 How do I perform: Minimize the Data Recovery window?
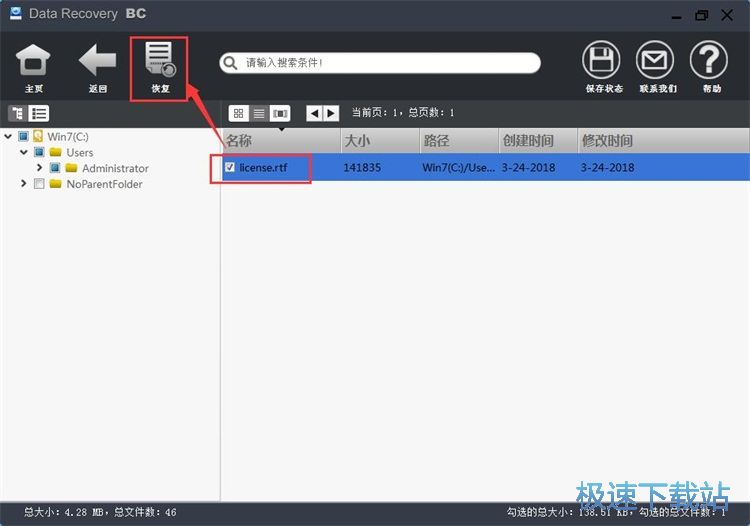[x=676, y=16]
